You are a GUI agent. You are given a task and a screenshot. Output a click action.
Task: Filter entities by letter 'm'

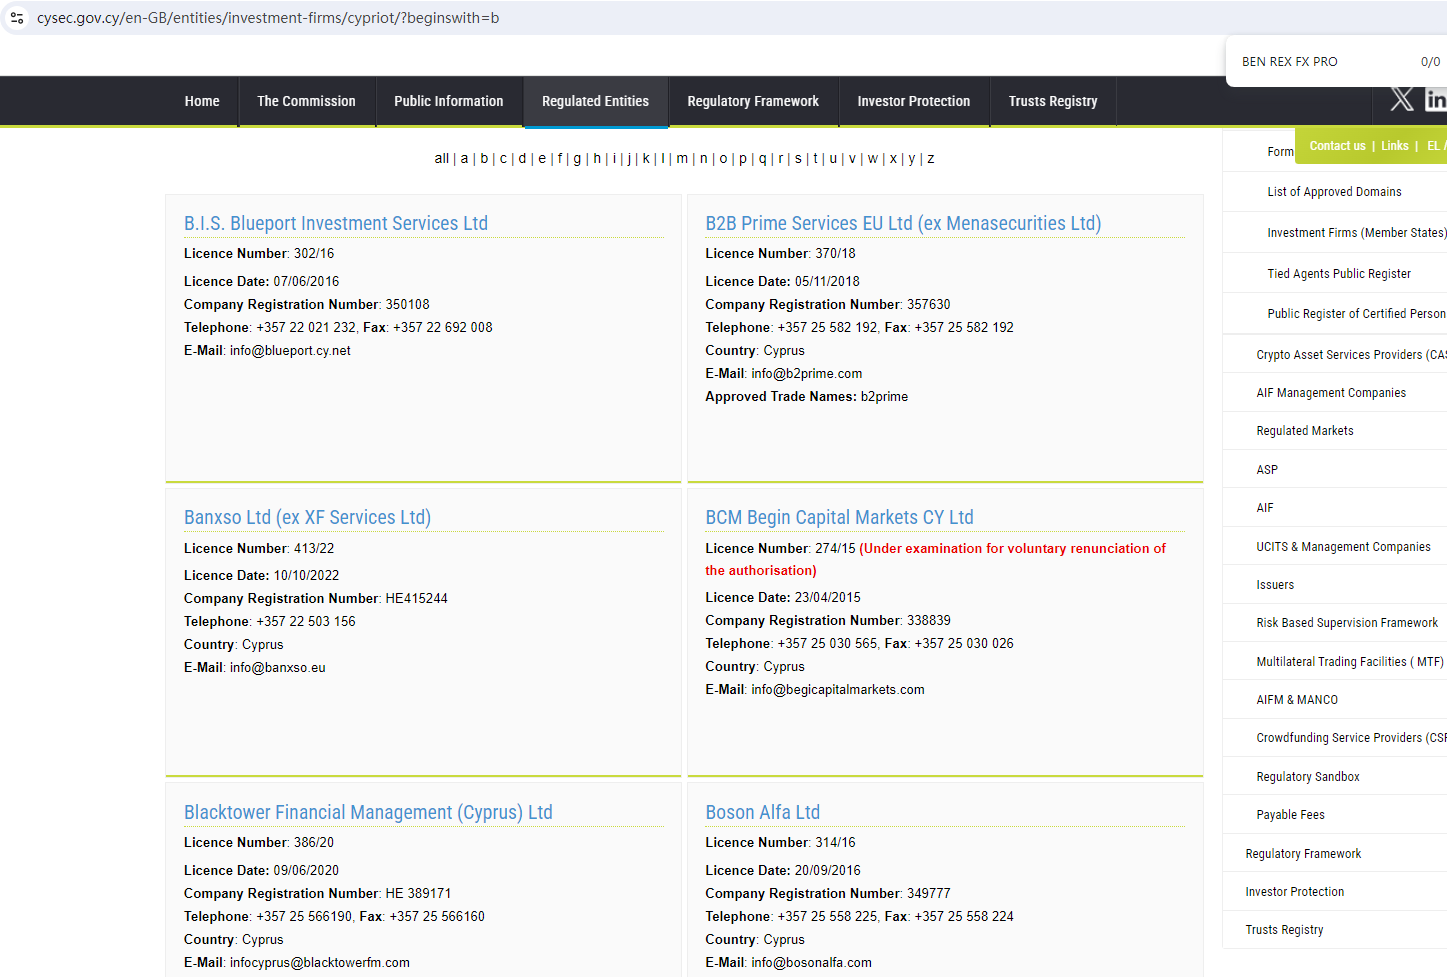tap(682, 158)
